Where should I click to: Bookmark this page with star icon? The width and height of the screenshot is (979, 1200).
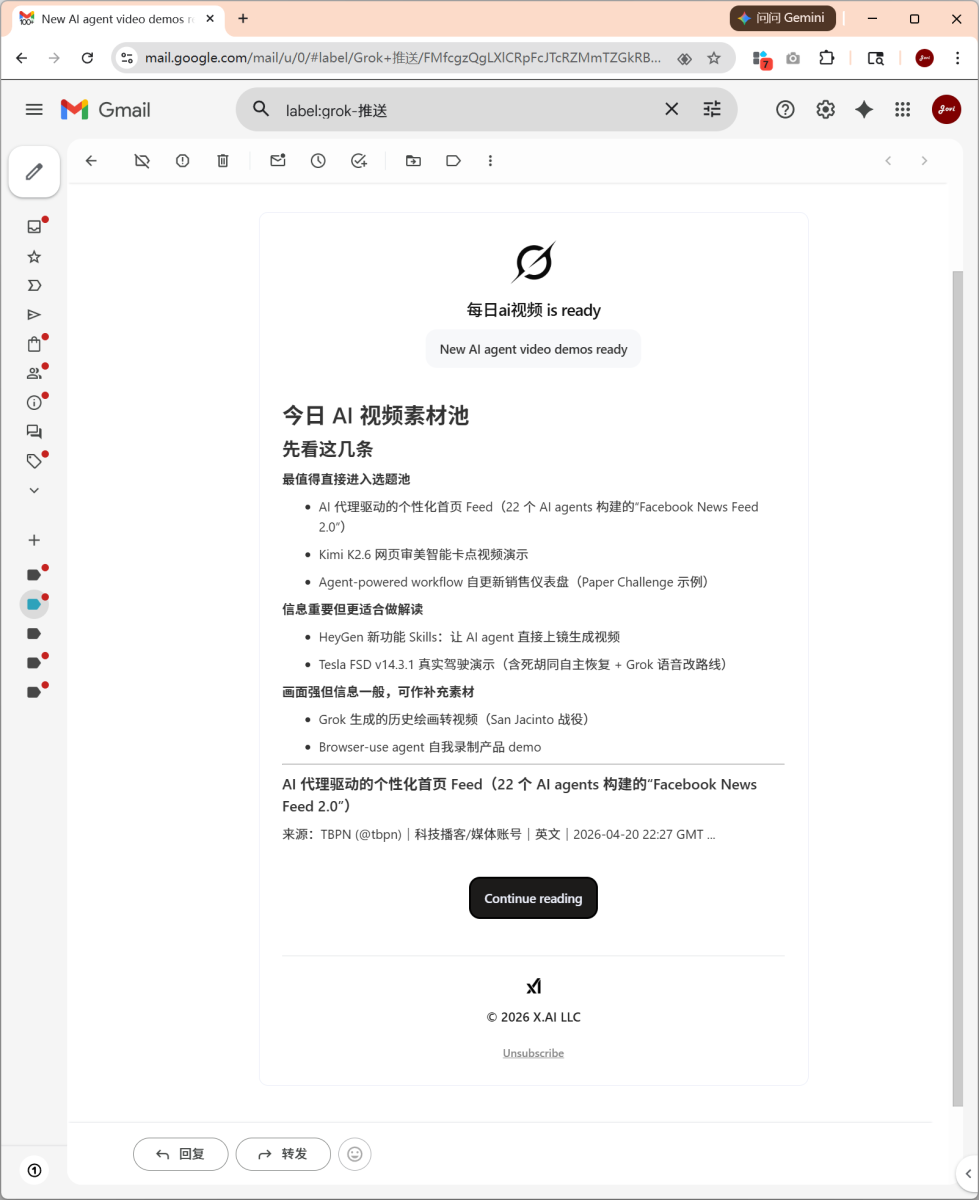pyautogui.click(x=714, y=58)
